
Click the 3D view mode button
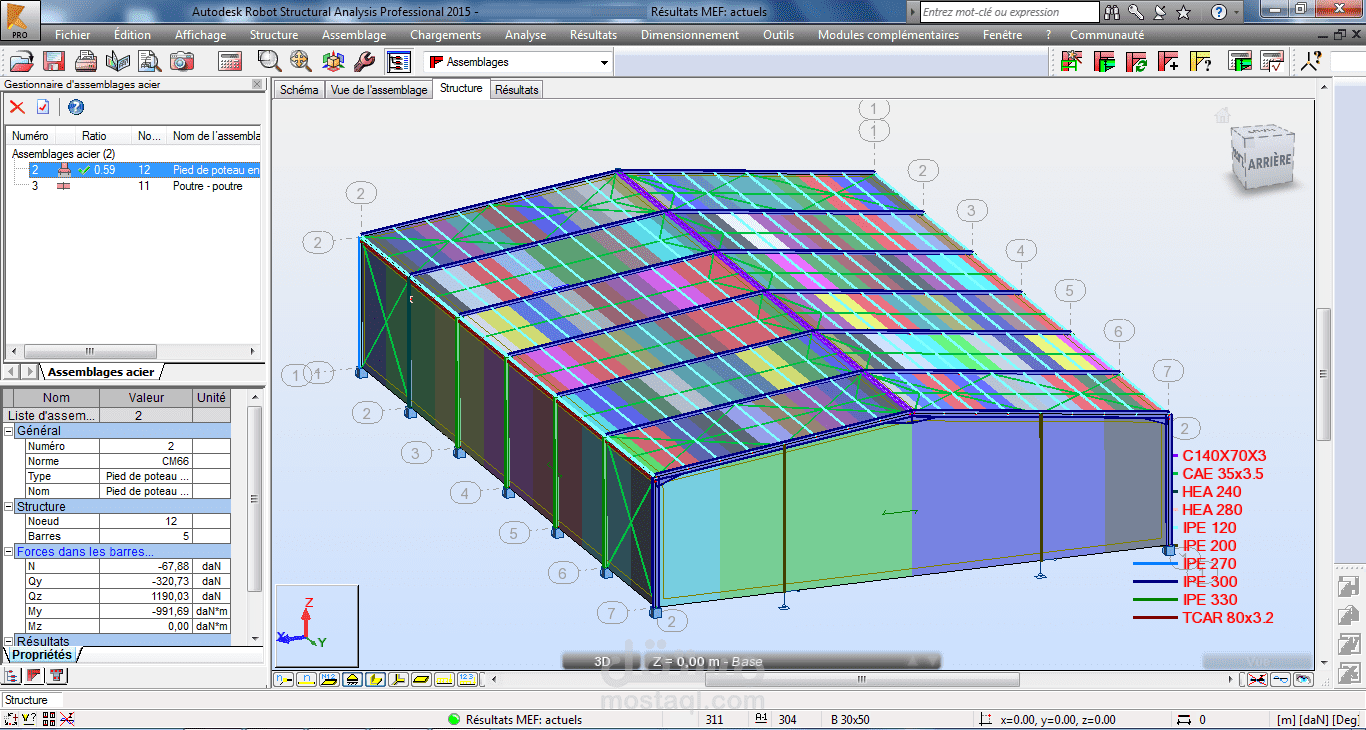pos(603,662)
